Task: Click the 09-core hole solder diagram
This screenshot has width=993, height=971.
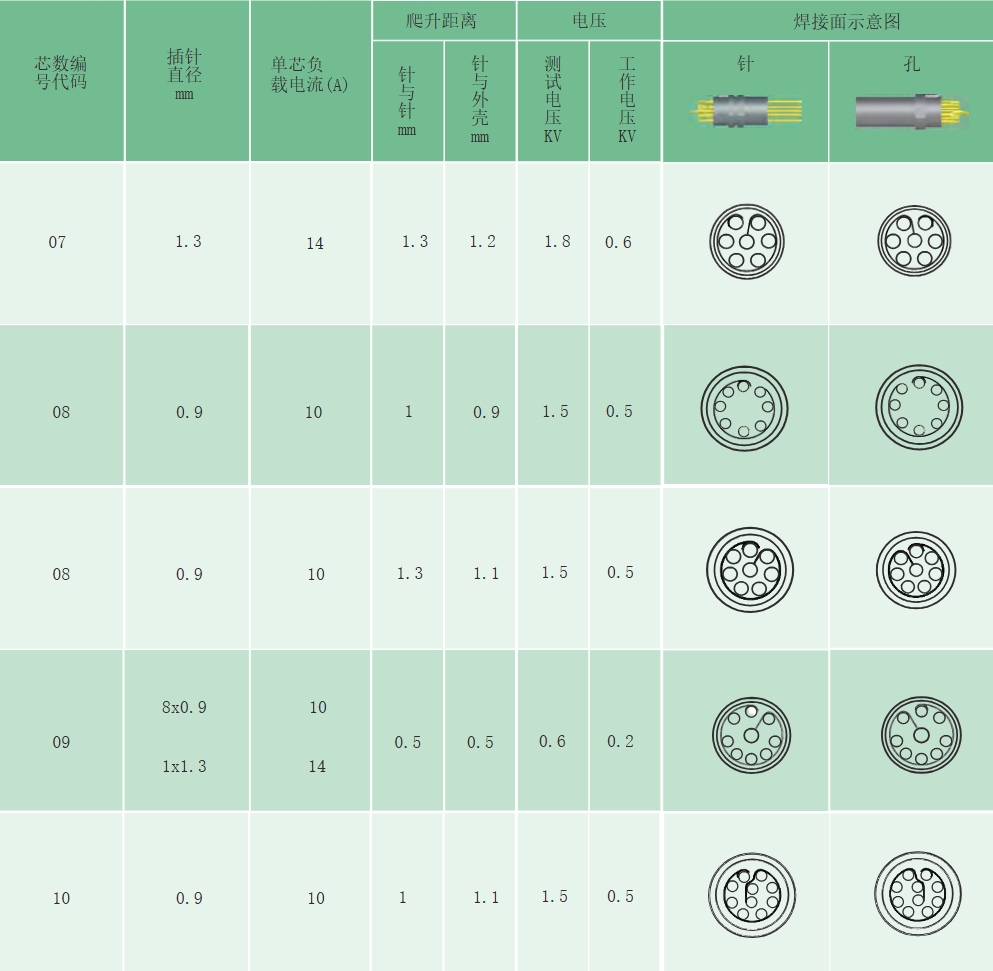Action: pyautogui.click(x=920, y=735)
